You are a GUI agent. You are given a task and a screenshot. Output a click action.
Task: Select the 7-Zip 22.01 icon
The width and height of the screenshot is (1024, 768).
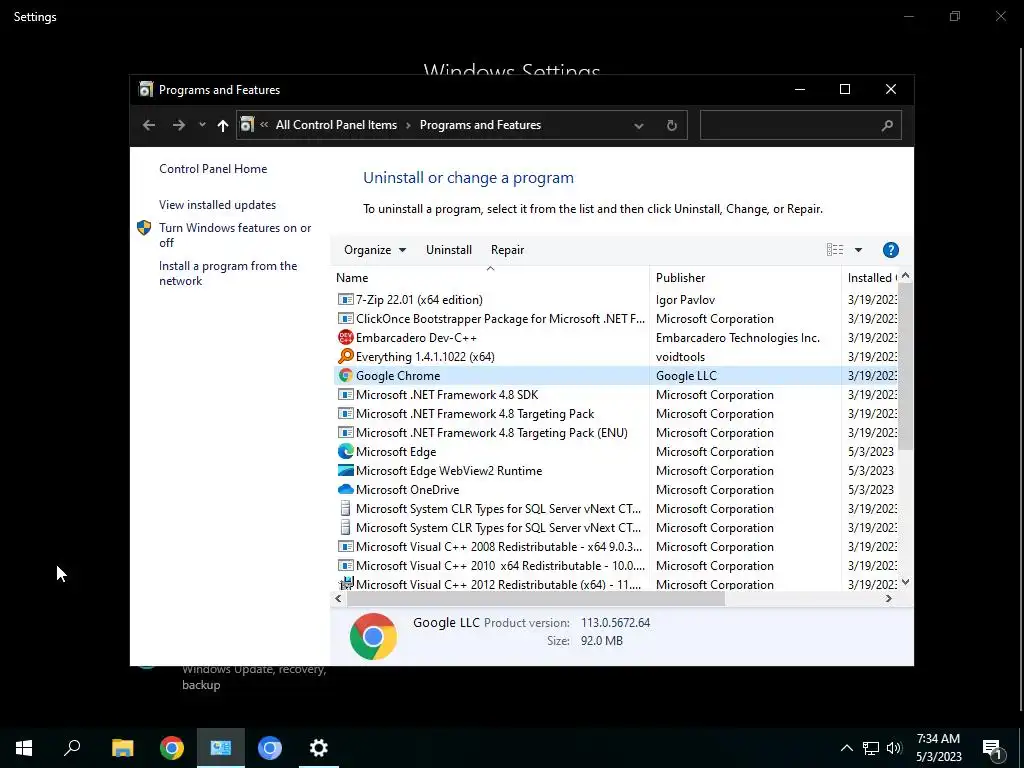click(x=345, y=300)
